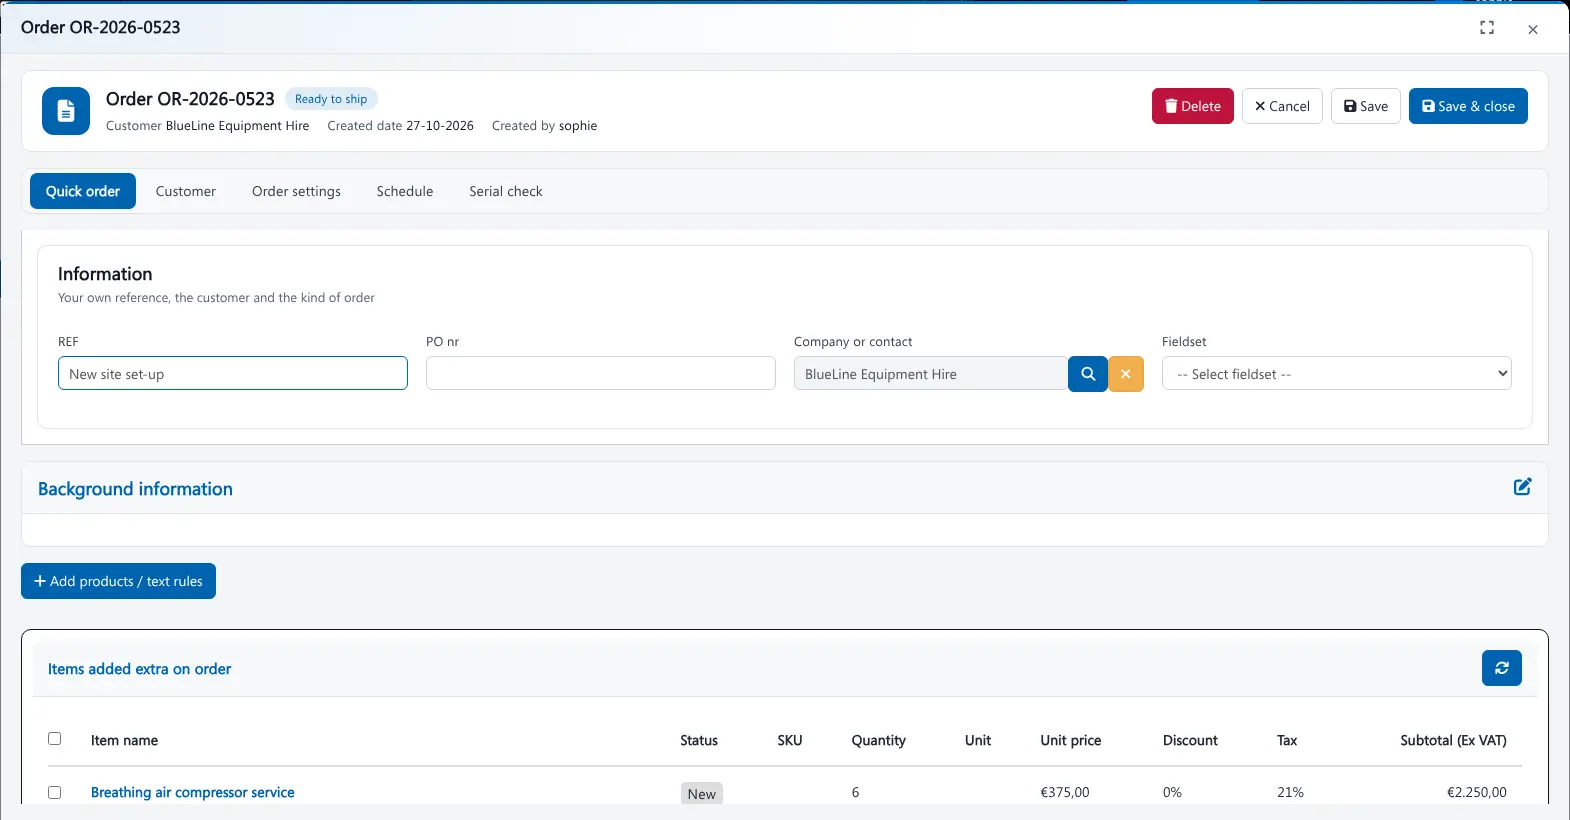Viewport: 1570px width, 820px height.
Task: Focus the REF input field
Action: [233, 374]
